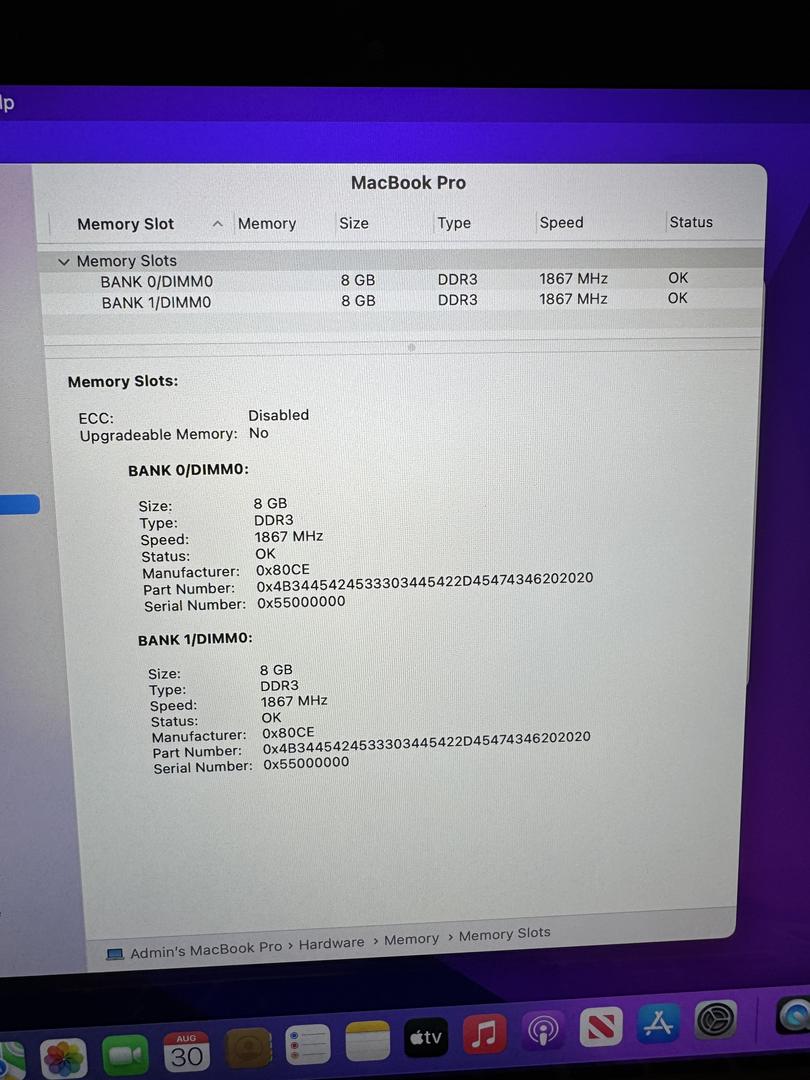Sort by the Size column header
Screen dimensions: 810x1080
point(353,223)
